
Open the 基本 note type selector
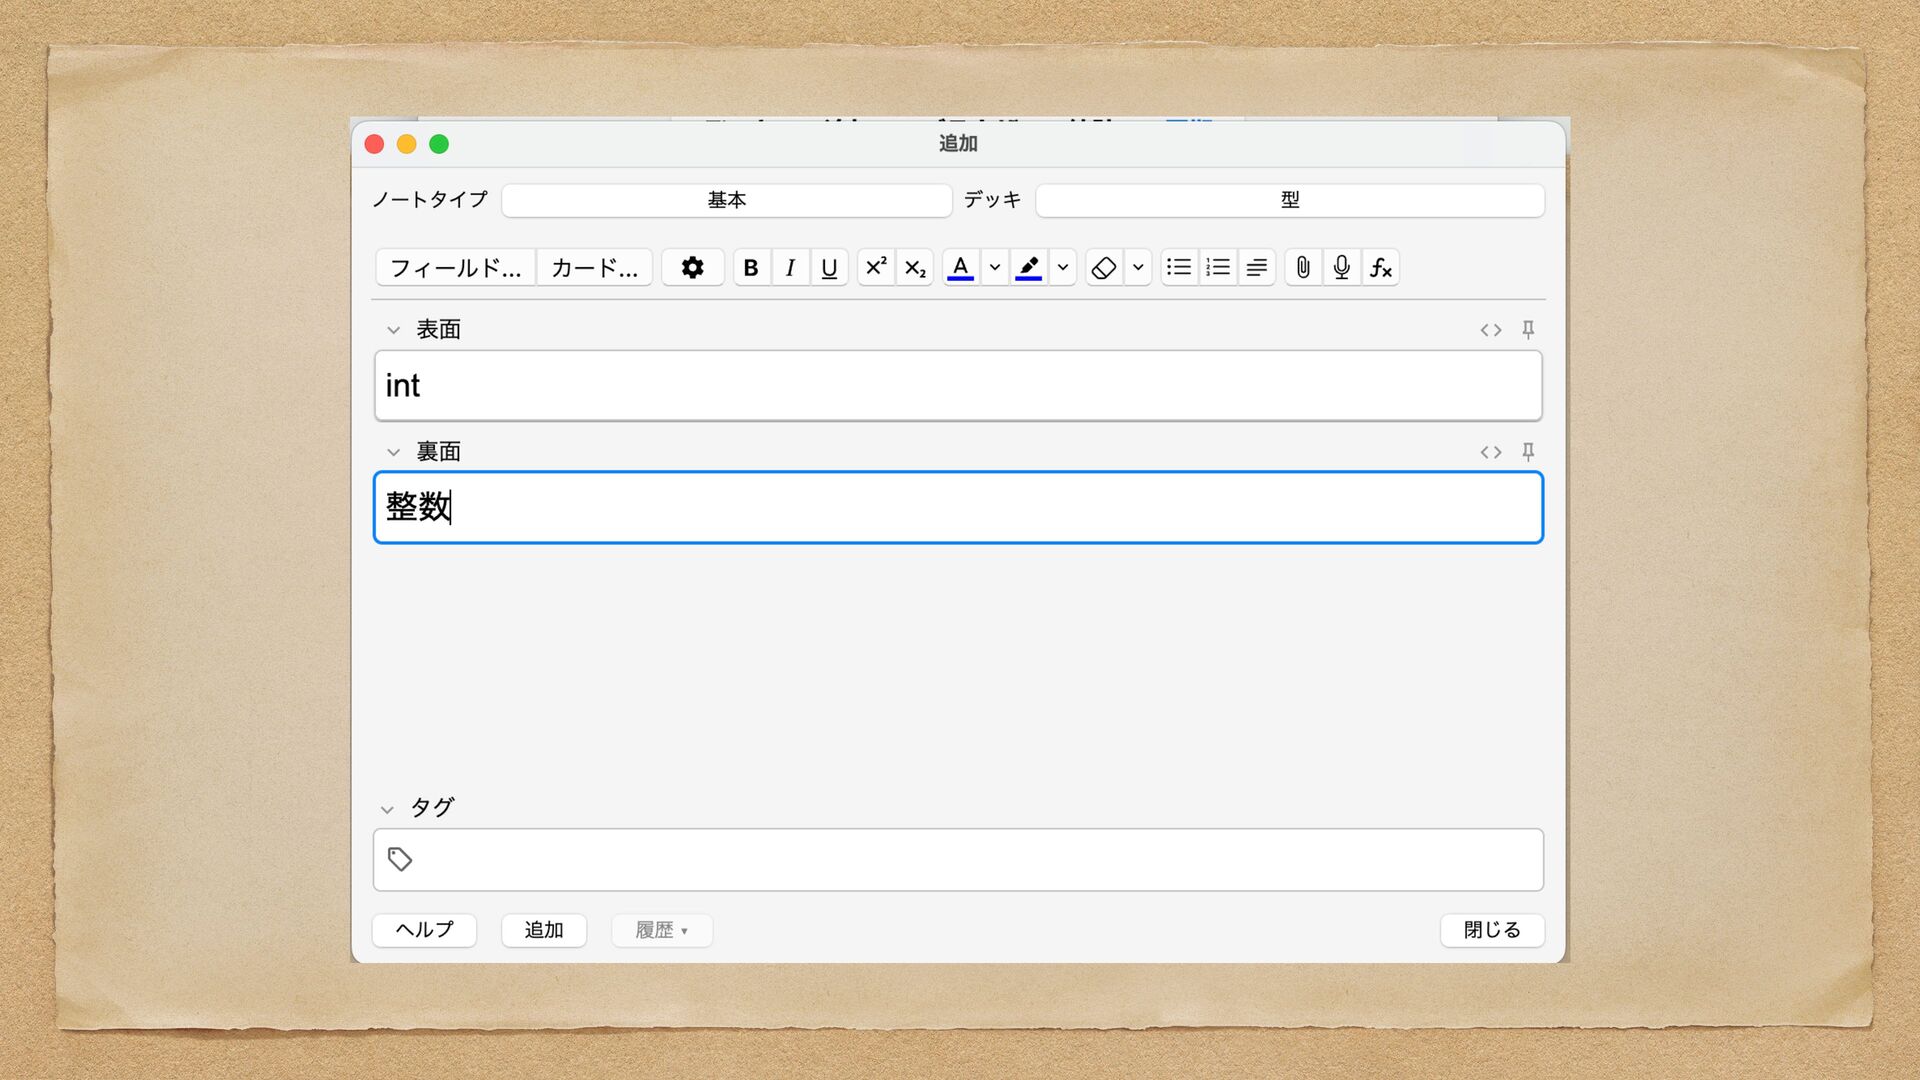pyautogui.click(x=726, y=200)
